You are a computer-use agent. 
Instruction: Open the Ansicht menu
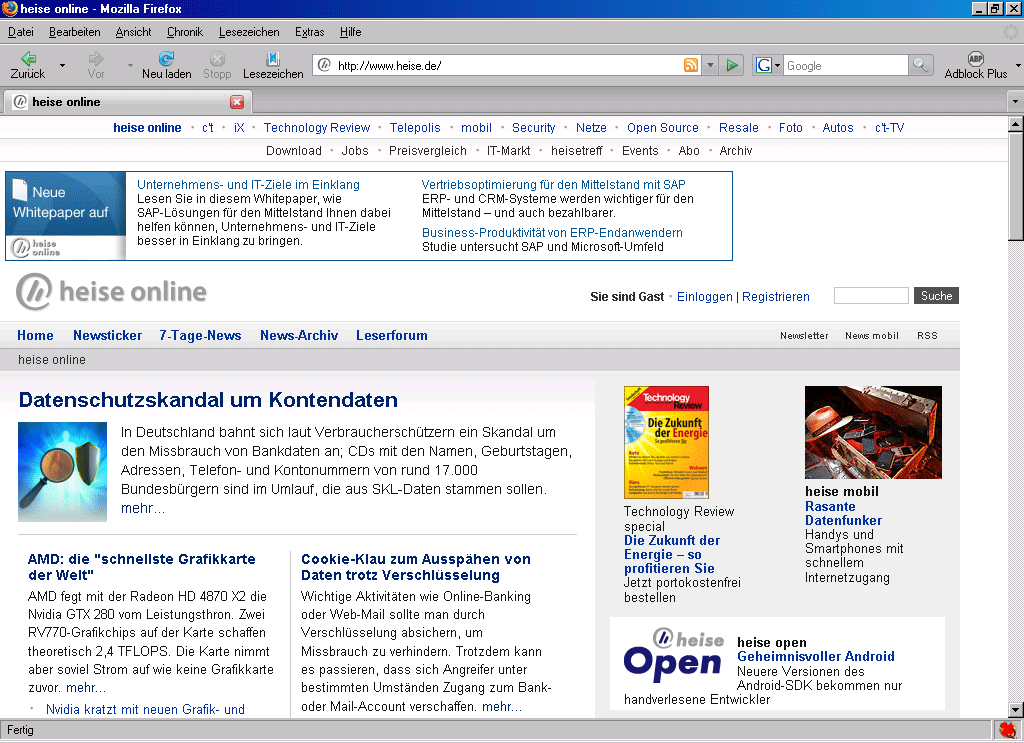pos(133,32)
